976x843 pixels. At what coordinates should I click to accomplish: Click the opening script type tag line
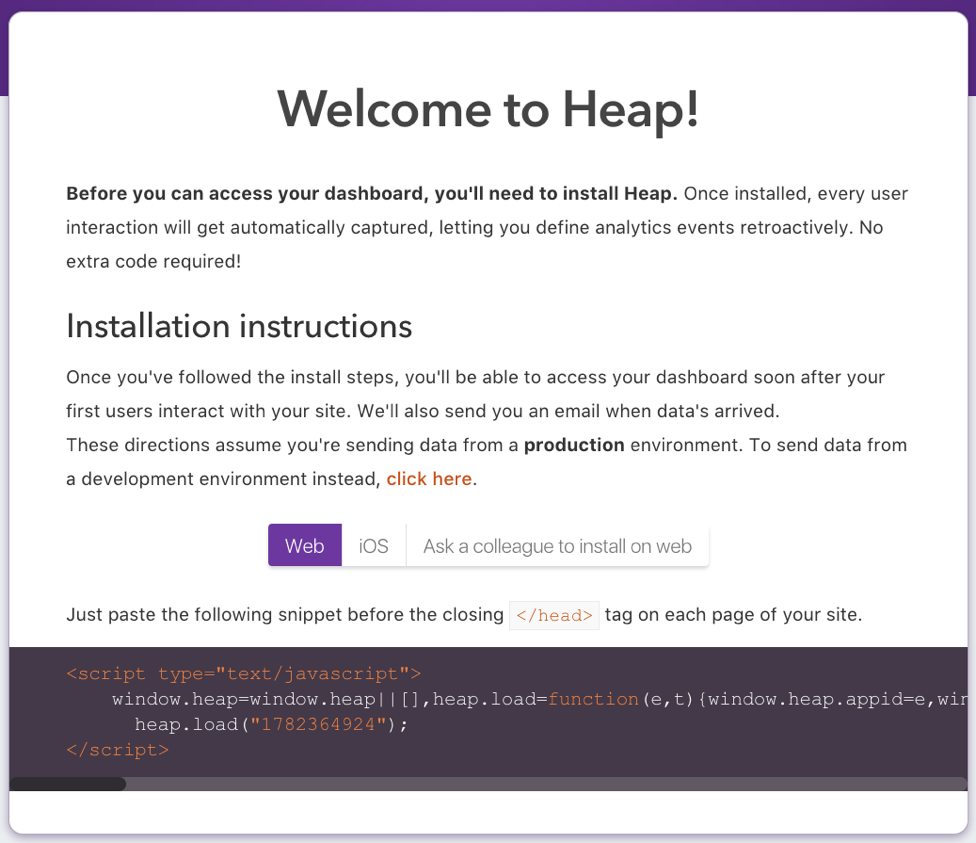[243, 674]
